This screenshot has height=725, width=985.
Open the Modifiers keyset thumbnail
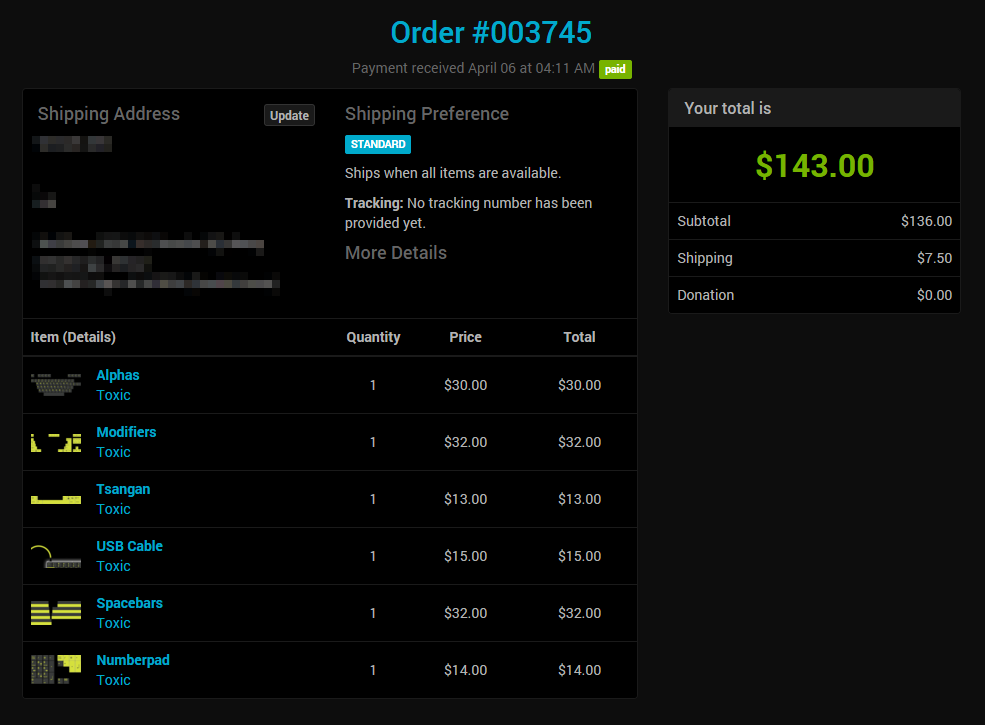coord(56,442)
